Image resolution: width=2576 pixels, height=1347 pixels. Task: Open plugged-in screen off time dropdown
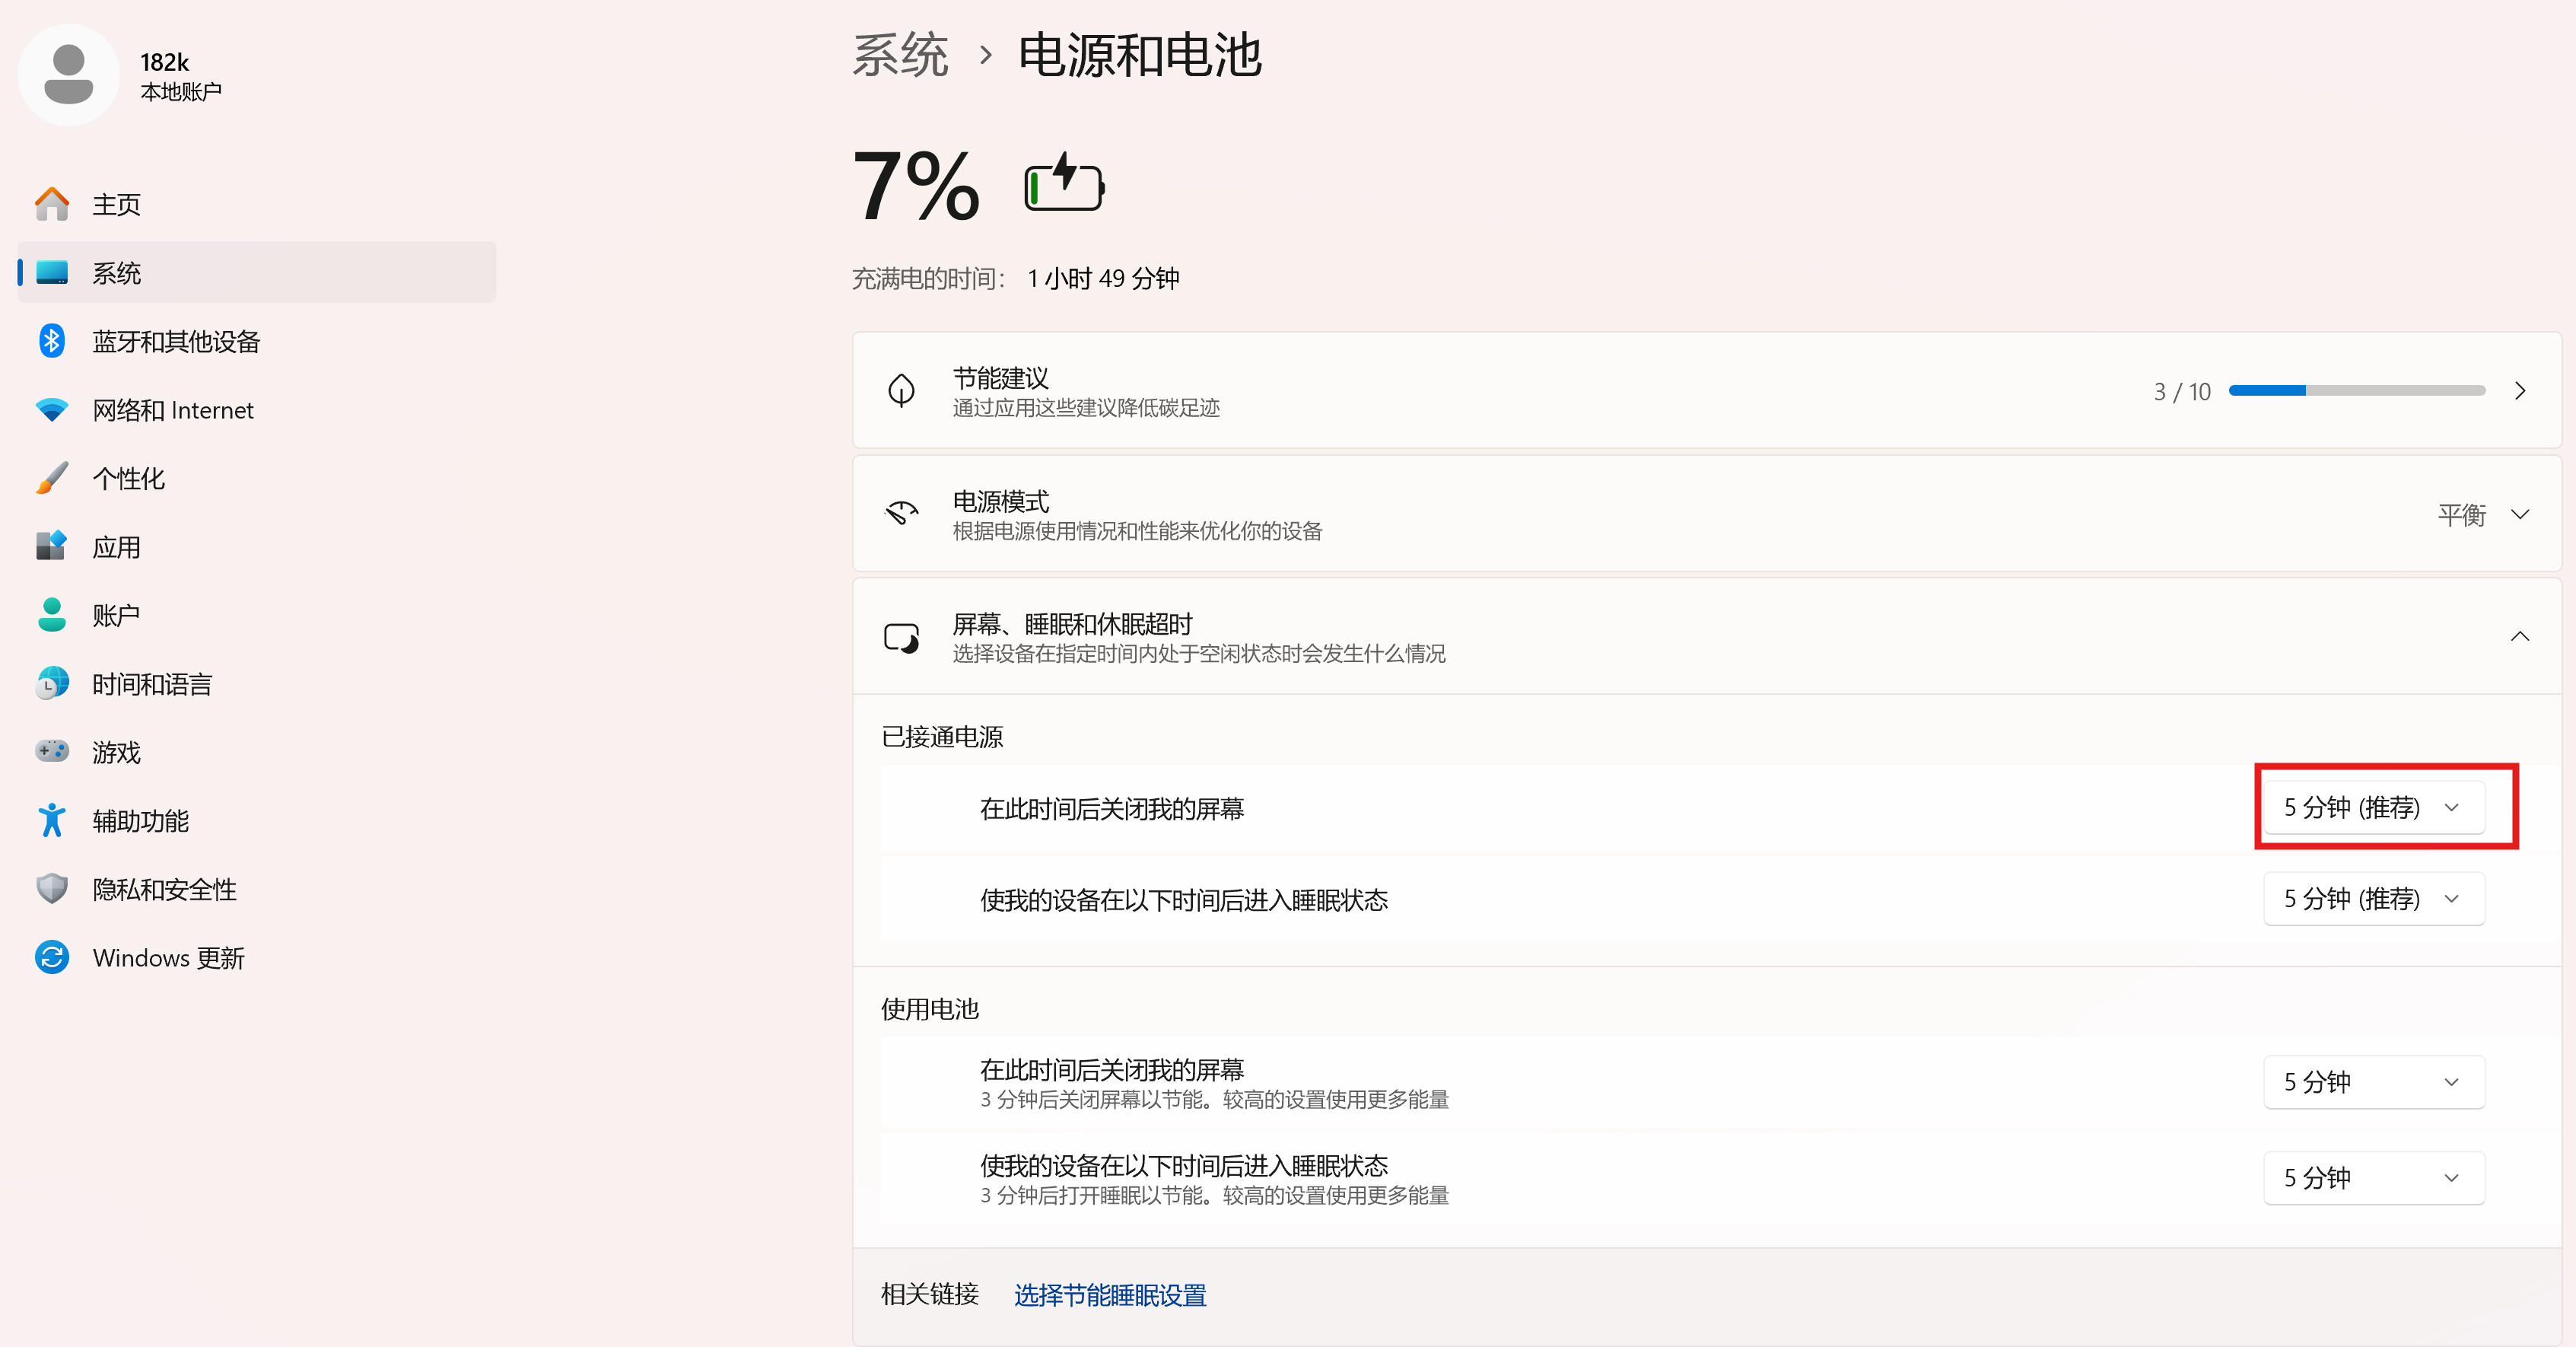pyautogui.click(x=2374, y=807)
